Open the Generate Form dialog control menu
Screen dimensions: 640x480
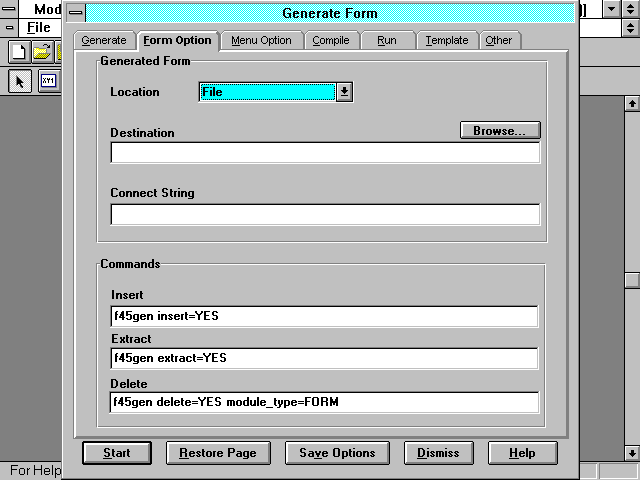(x=75, y=13)
